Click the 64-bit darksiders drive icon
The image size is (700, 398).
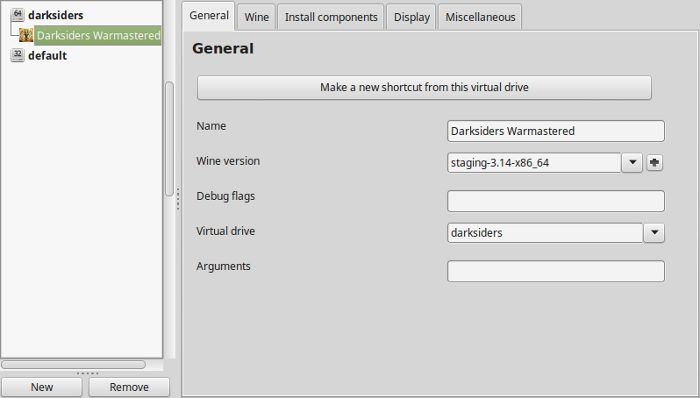coord(17,15)
